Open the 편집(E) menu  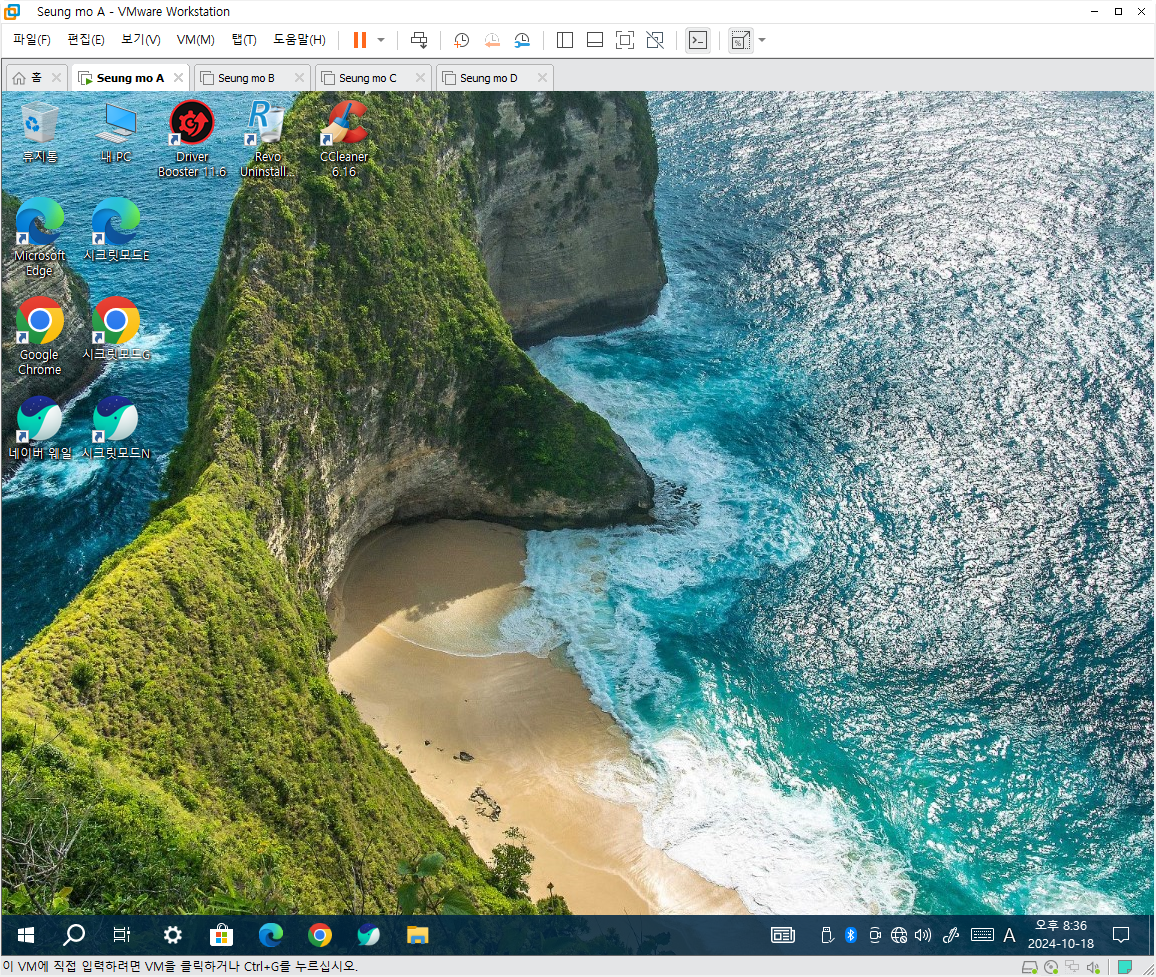pos(86,40)
